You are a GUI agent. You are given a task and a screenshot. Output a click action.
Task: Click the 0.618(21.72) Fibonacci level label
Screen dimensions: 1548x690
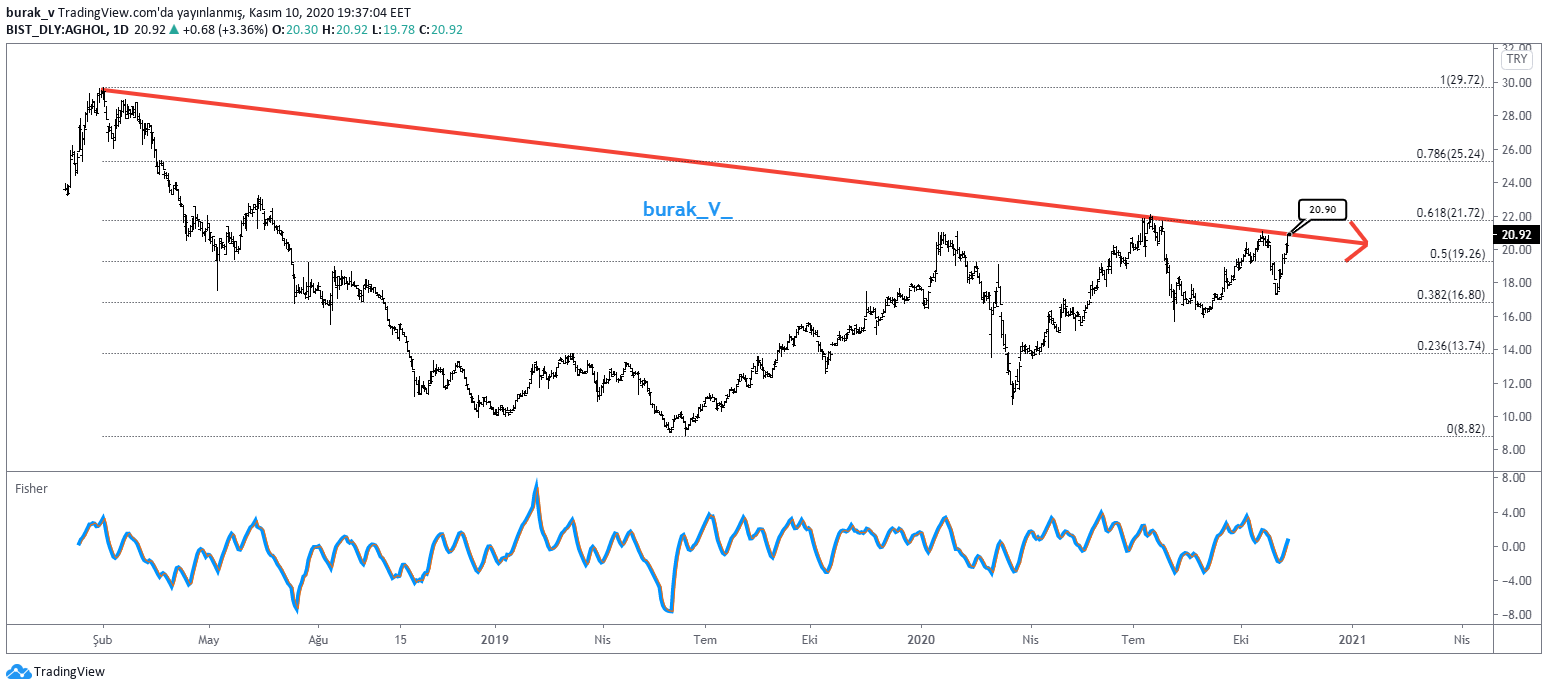(1451, 214)
